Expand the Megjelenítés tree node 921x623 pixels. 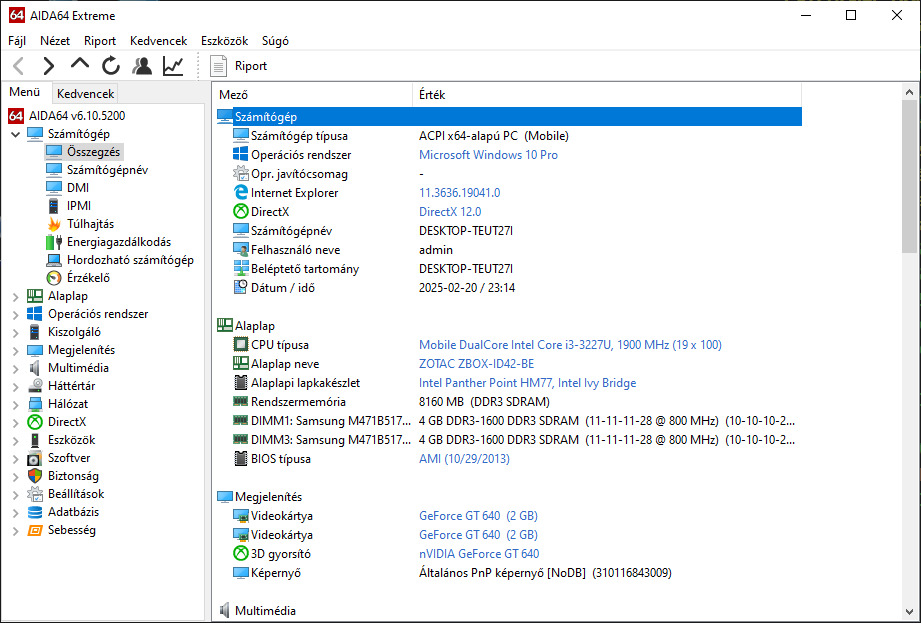(x=15, y=350)
